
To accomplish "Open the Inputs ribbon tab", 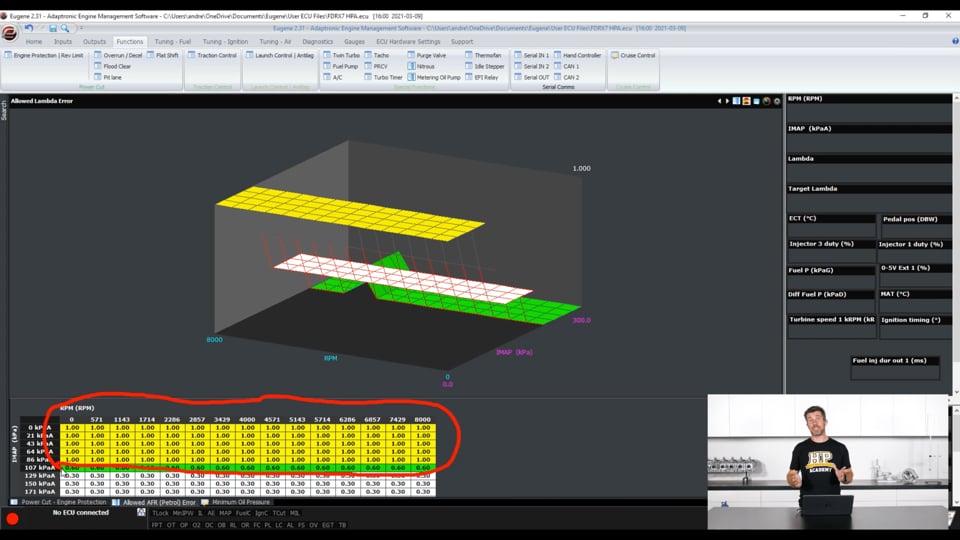I will click(62, 42).
